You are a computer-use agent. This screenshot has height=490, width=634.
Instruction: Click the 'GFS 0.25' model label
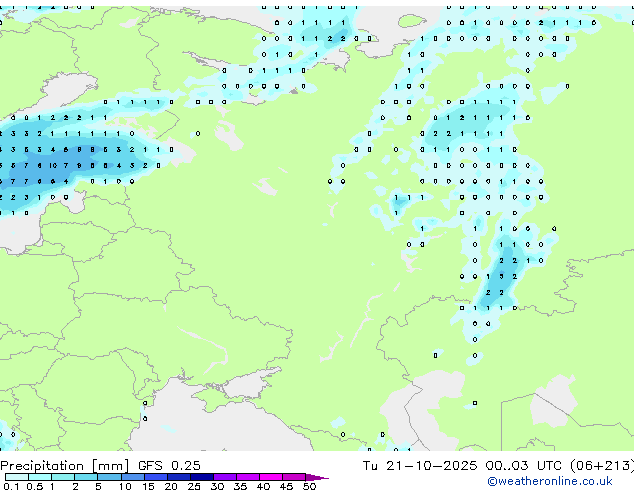169,466
